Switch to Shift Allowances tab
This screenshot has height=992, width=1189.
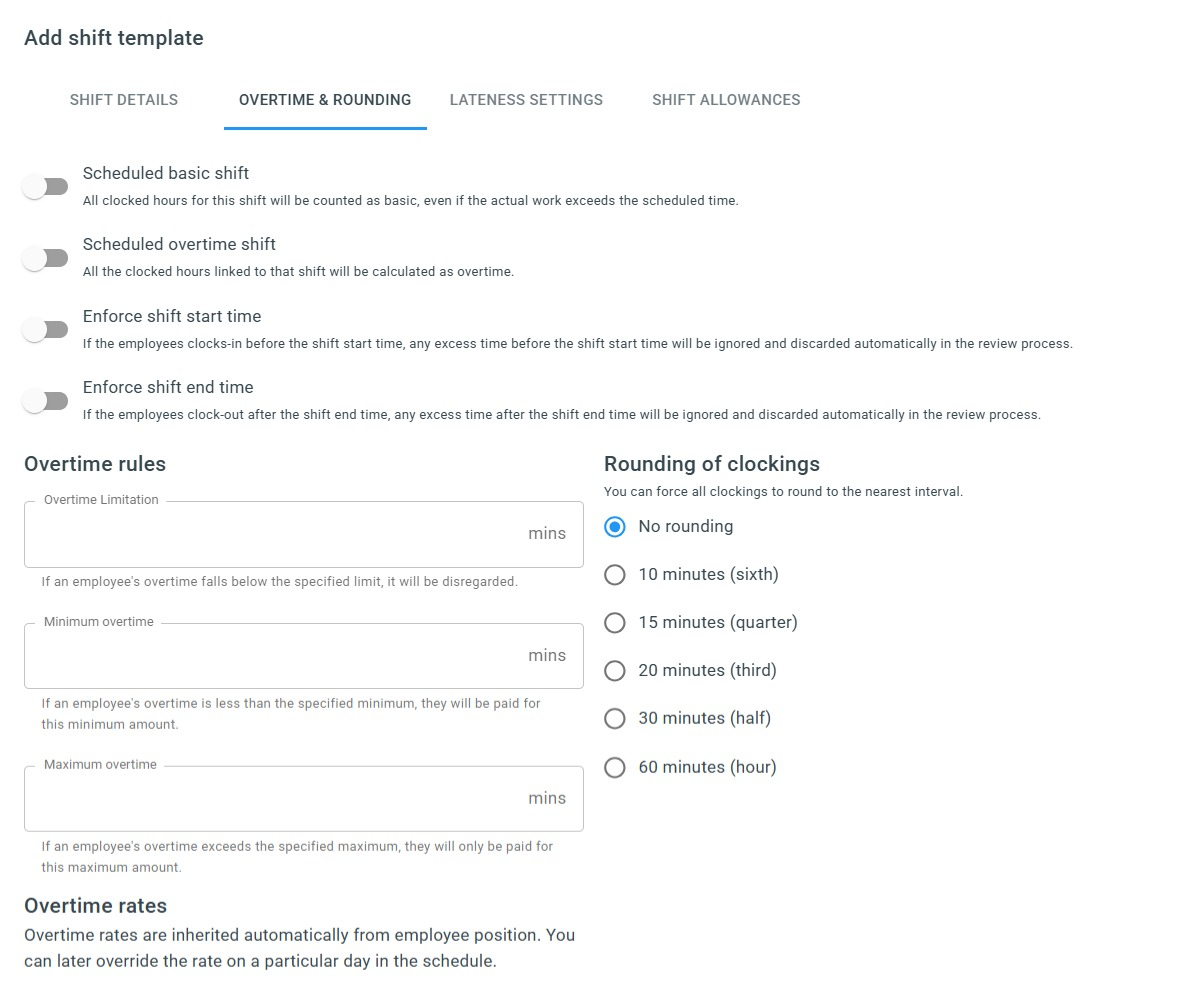pyautogui.click(x=726, y=100)
